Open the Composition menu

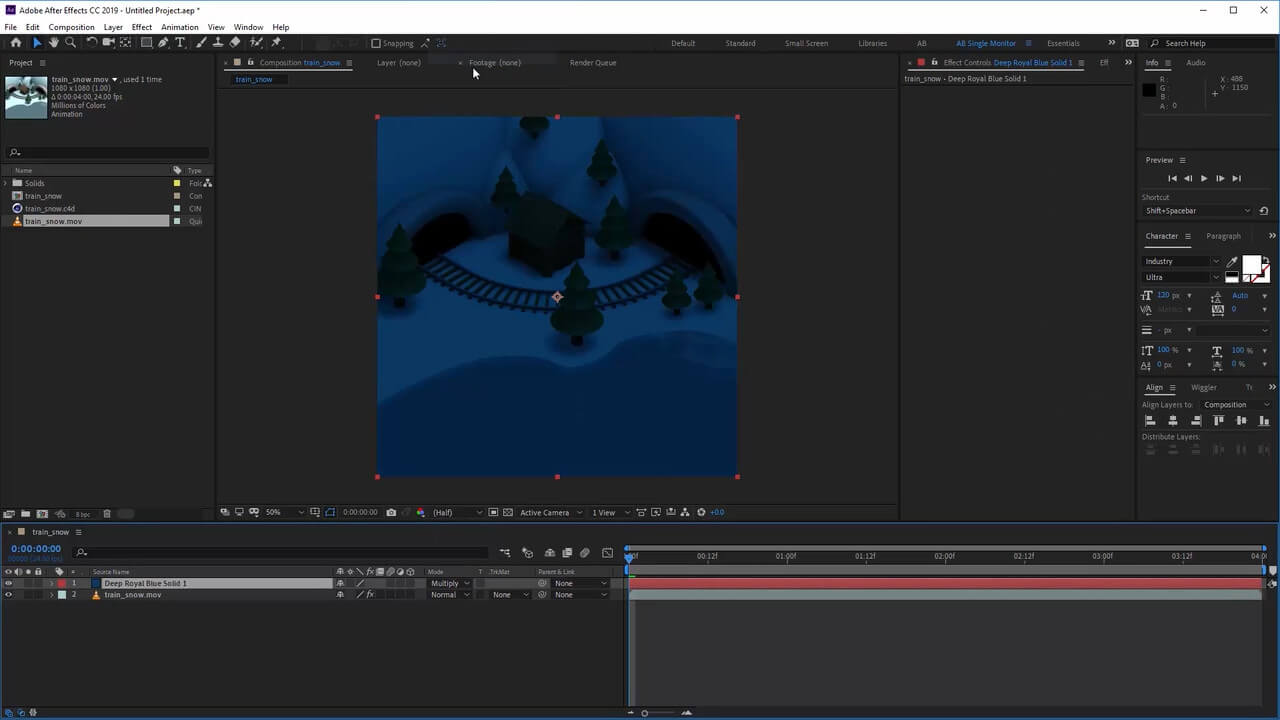pyautogui.click(x=71, y=27)
